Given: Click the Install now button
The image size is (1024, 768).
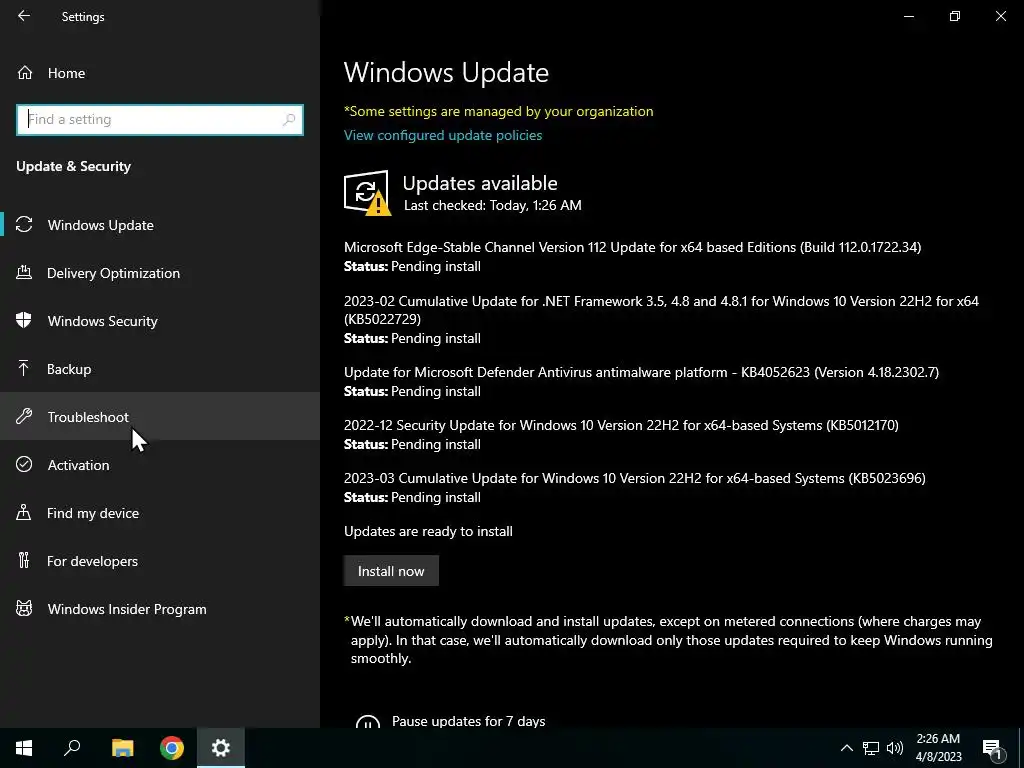Looking at the screenshot, I should click(x=391, y=571).
